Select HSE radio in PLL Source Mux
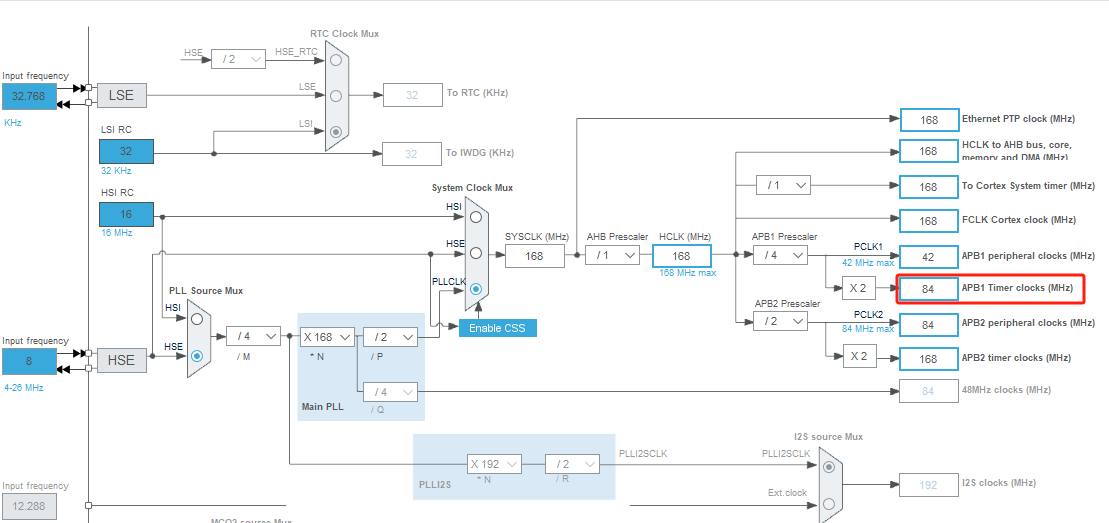 (197, 356)
